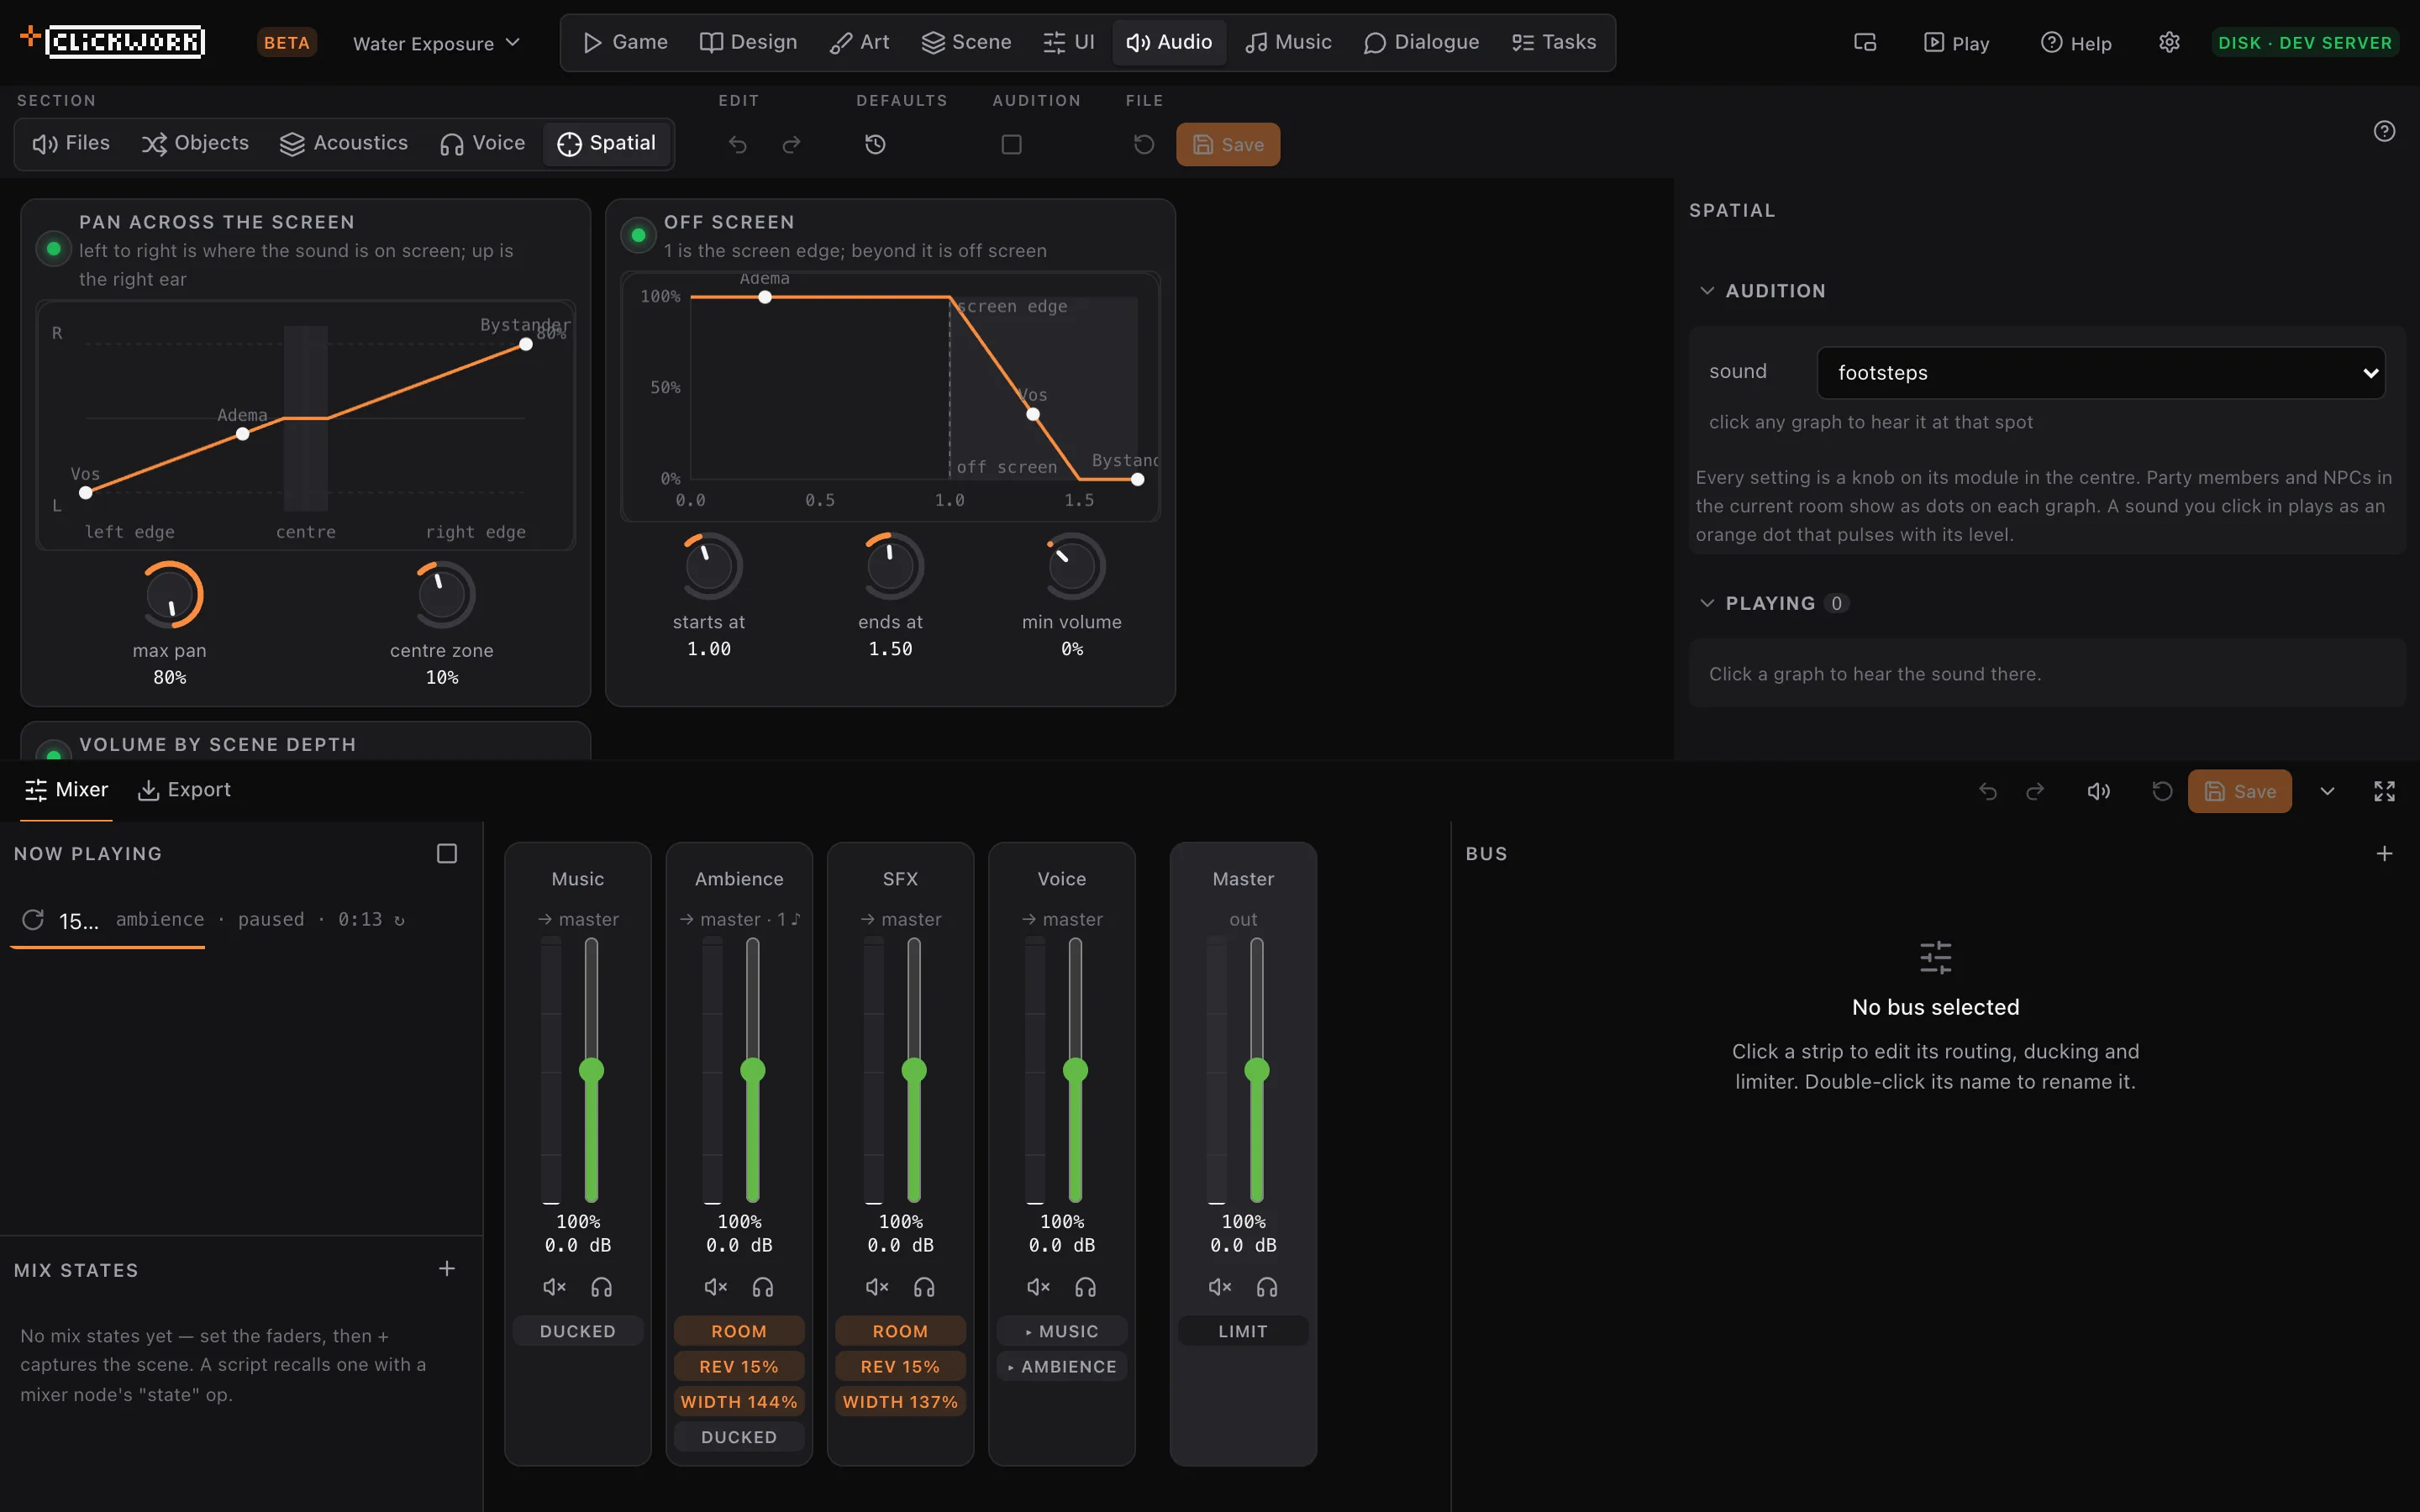This screenshot has width=2420, height=1512.
Task: Click the undo icon in the Edit section
Action: (x=738, y=145)
